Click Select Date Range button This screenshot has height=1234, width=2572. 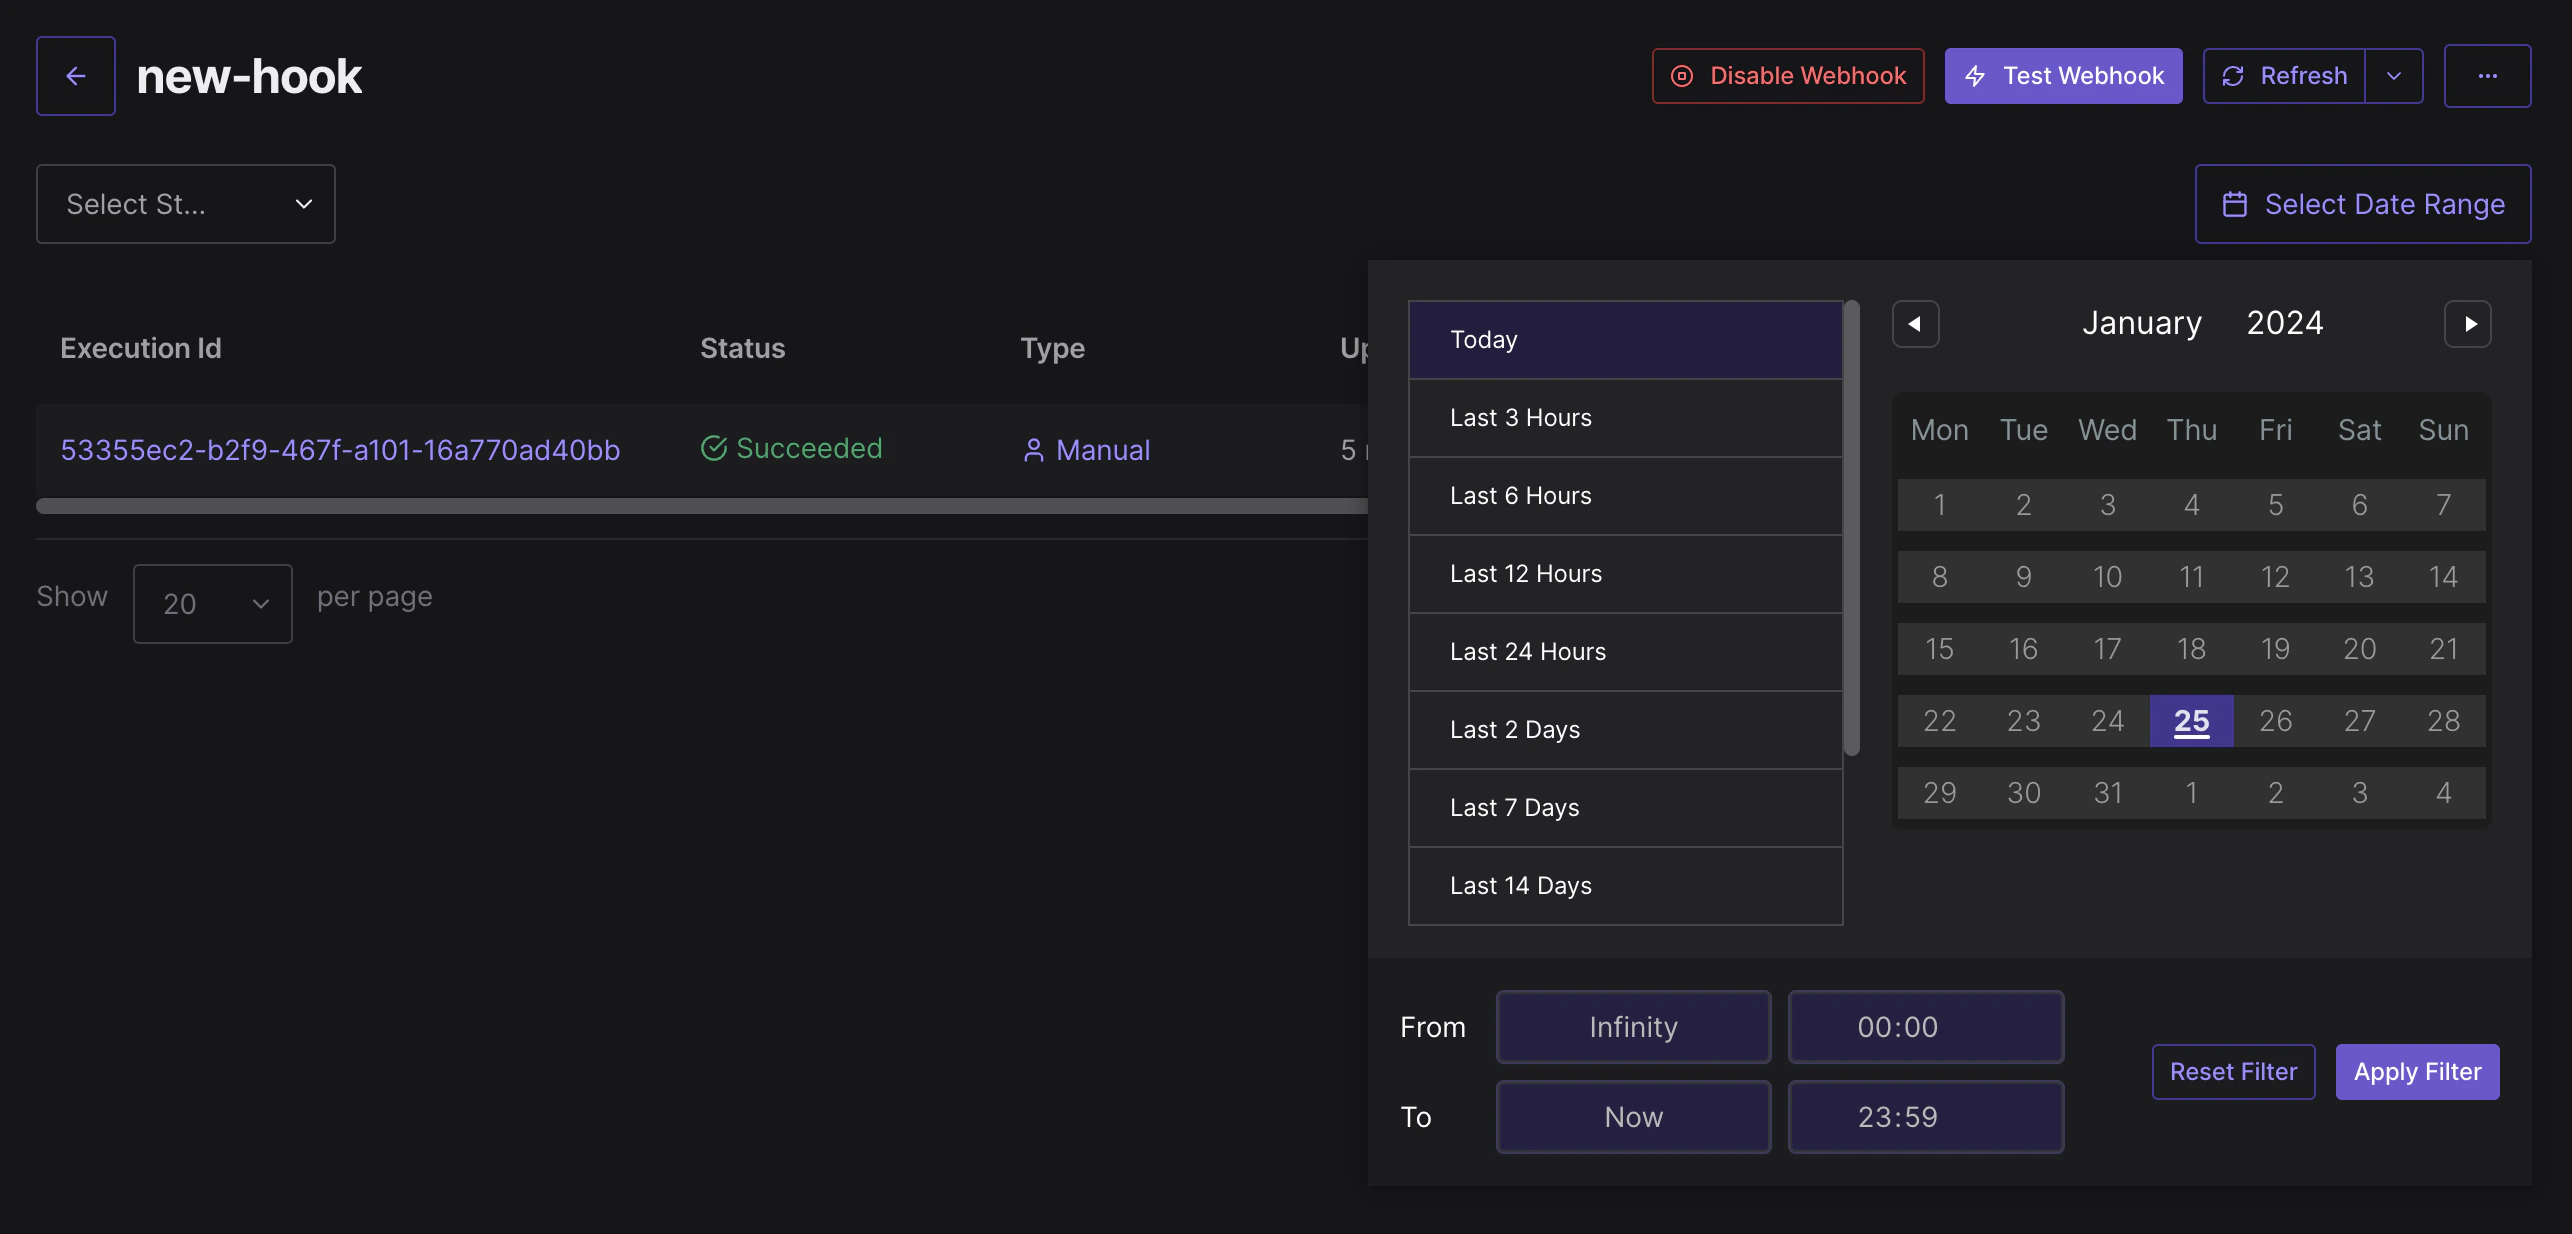pos(2363,204)
